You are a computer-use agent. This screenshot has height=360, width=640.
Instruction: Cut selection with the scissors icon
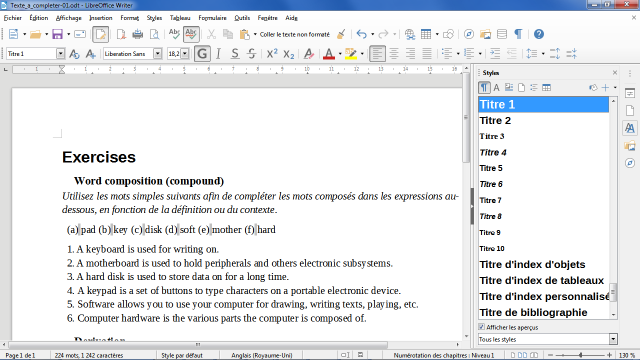click(x=211, y=34)
